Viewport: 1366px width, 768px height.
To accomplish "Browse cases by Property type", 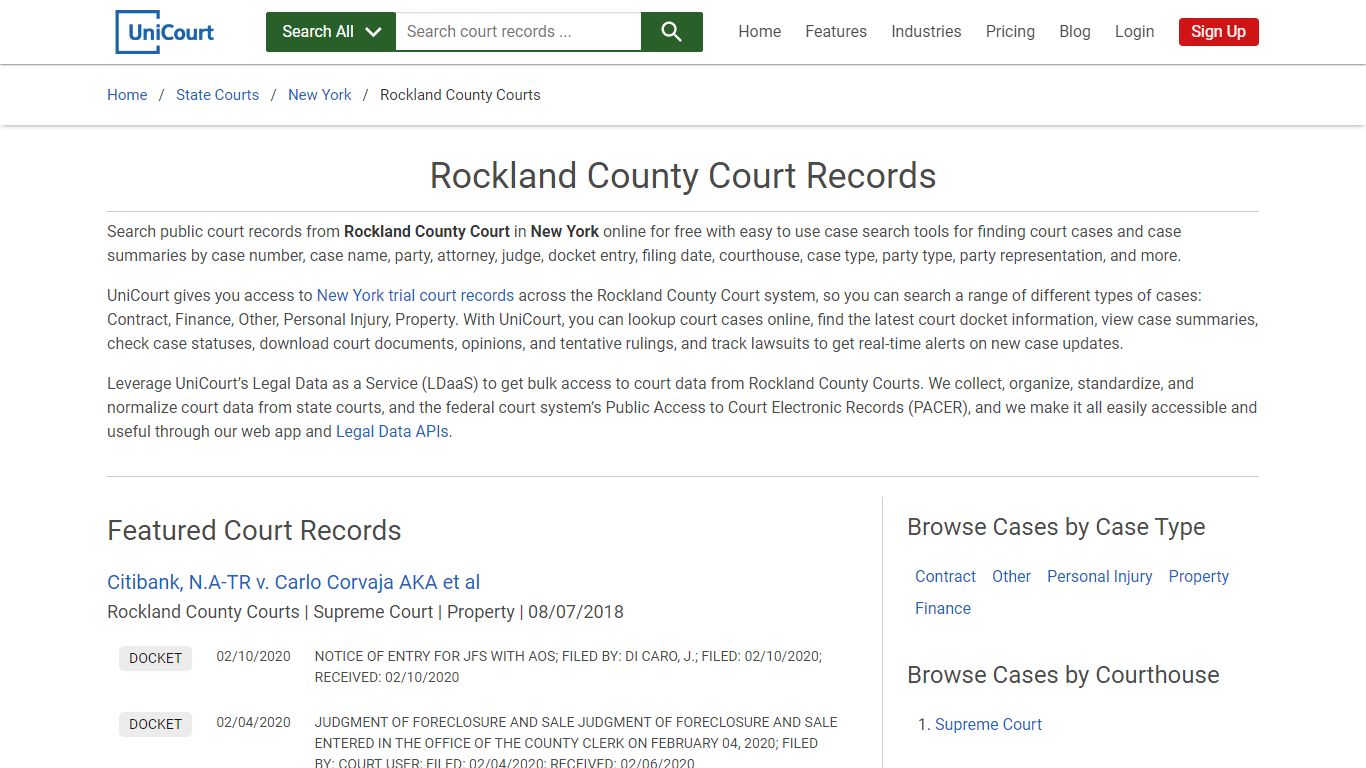I will coord(1198,577).
